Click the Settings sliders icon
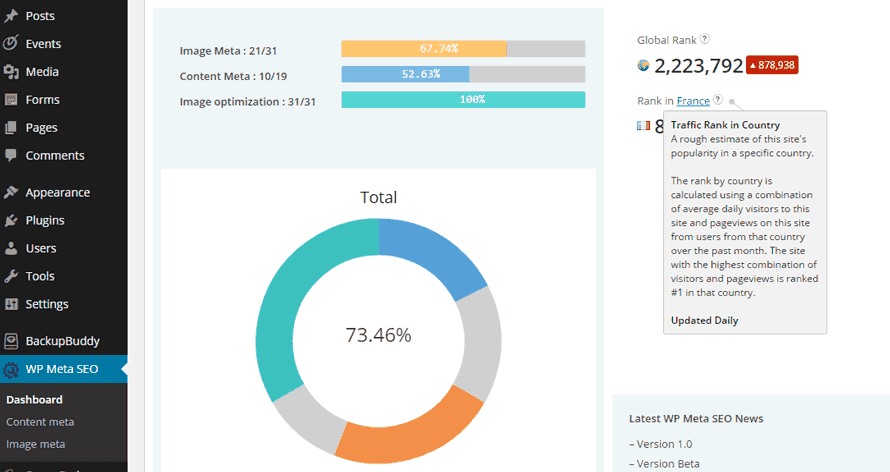 click(11, 304)
